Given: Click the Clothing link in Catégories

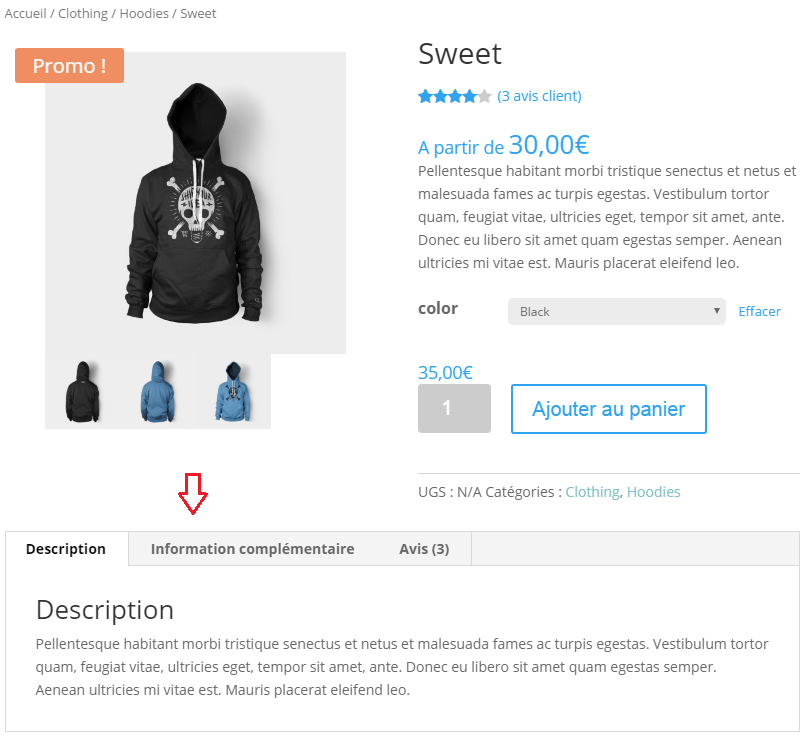Looking at the screenshot, I should (x=592, y=491).
